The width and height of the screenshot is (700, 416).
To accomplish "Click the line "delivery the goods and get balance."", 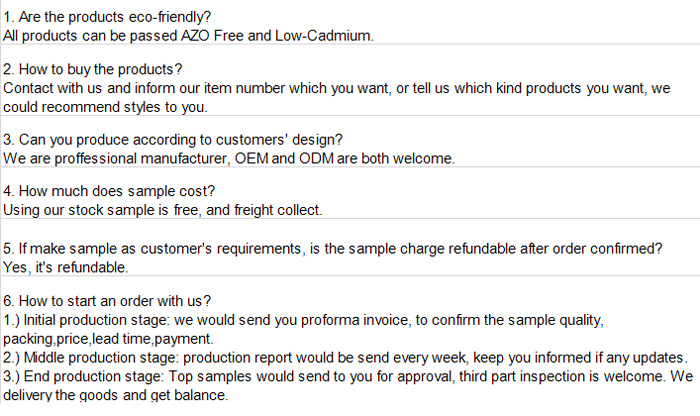I will (116, 395).
